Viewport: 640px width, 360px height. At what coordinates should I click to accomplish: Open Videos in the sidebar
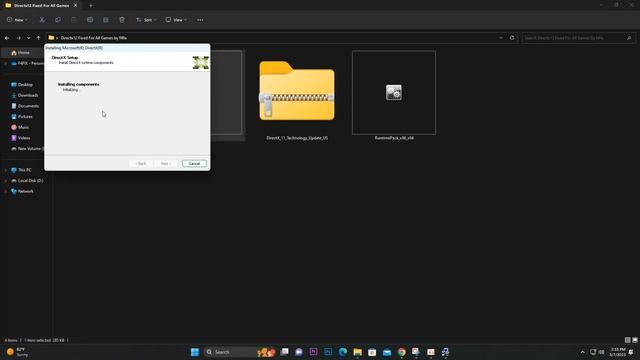pyautogui.click(x=24, y=138)
